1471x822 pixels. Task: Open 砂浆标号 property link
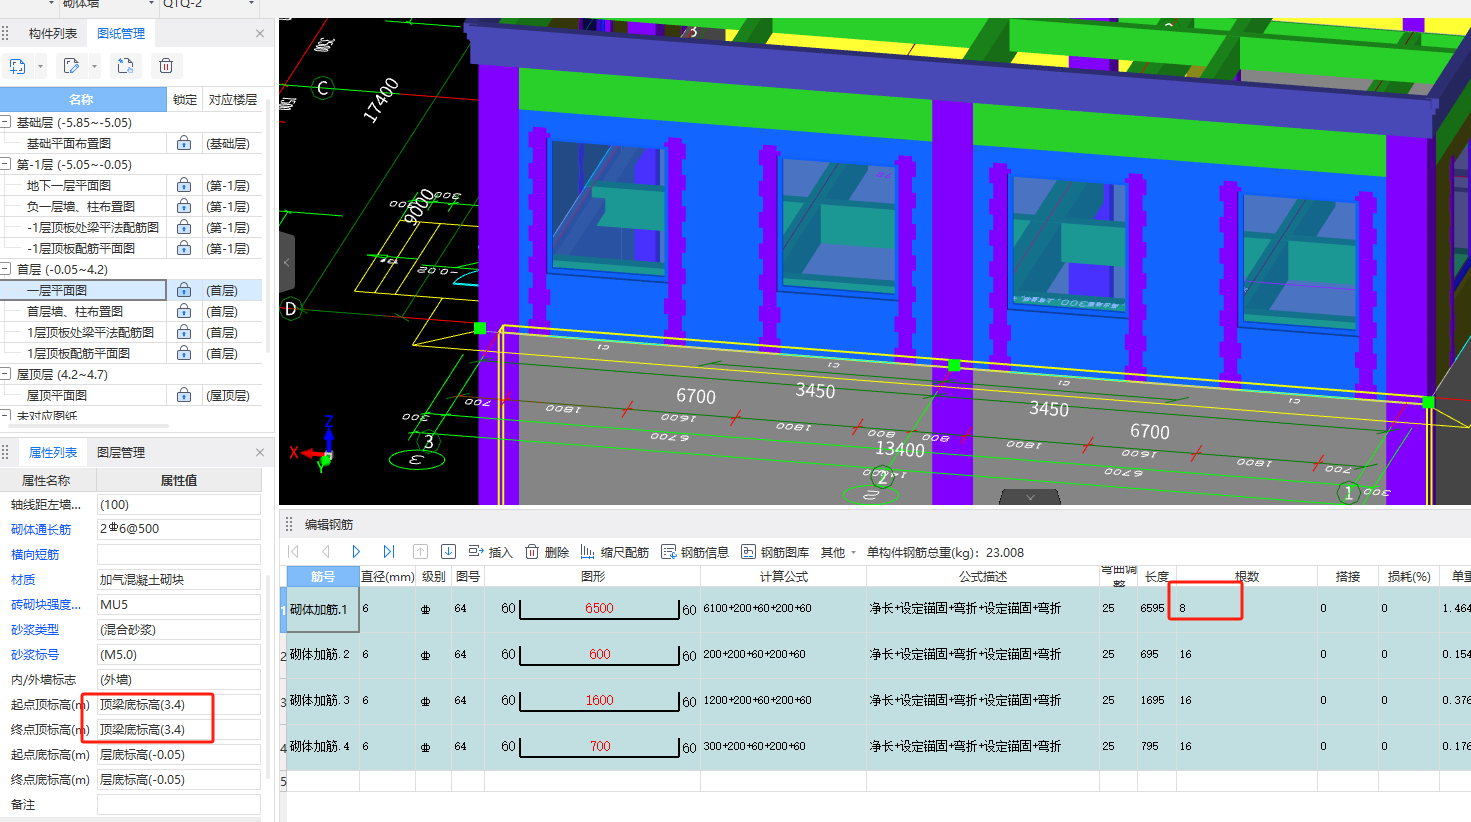[35, 654]
